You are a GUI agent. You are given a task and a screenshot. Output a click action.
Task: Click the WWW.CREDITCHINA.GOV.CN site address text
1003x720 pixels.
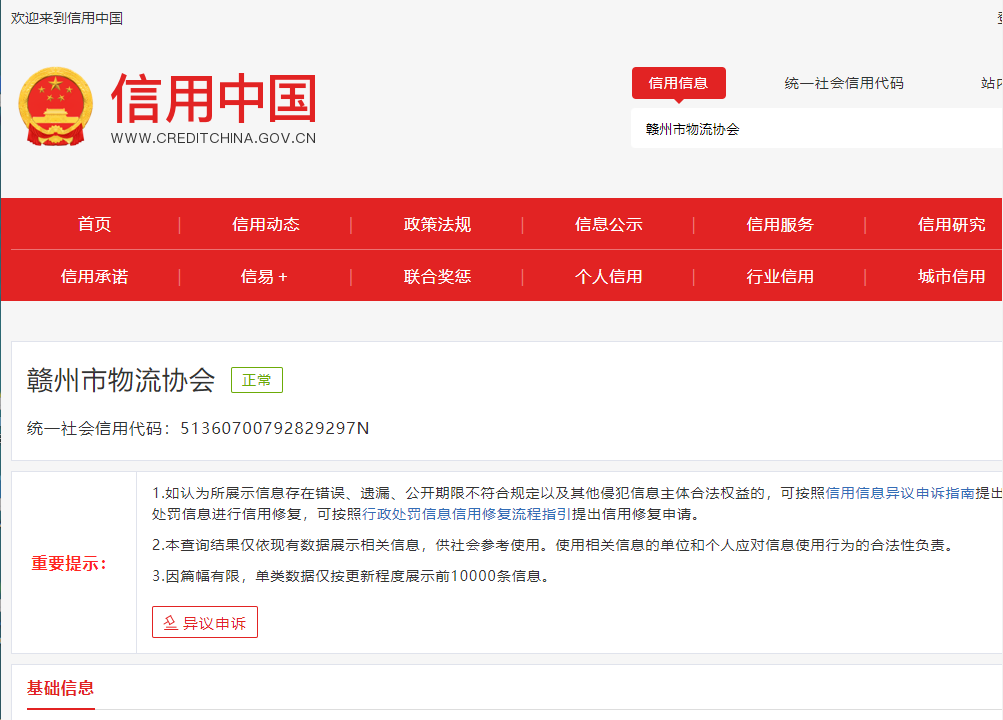[213, 138]
